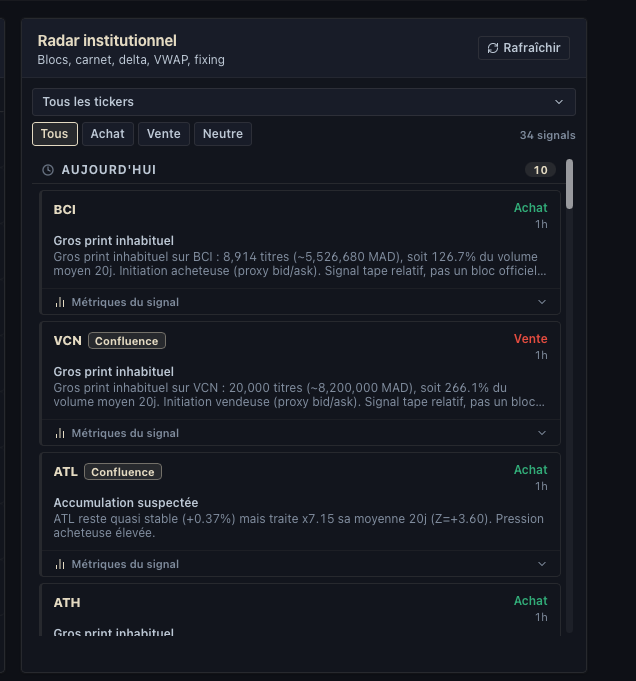Click the red Vente label on VCN card
636x681 pixels.
pos(530,339)
